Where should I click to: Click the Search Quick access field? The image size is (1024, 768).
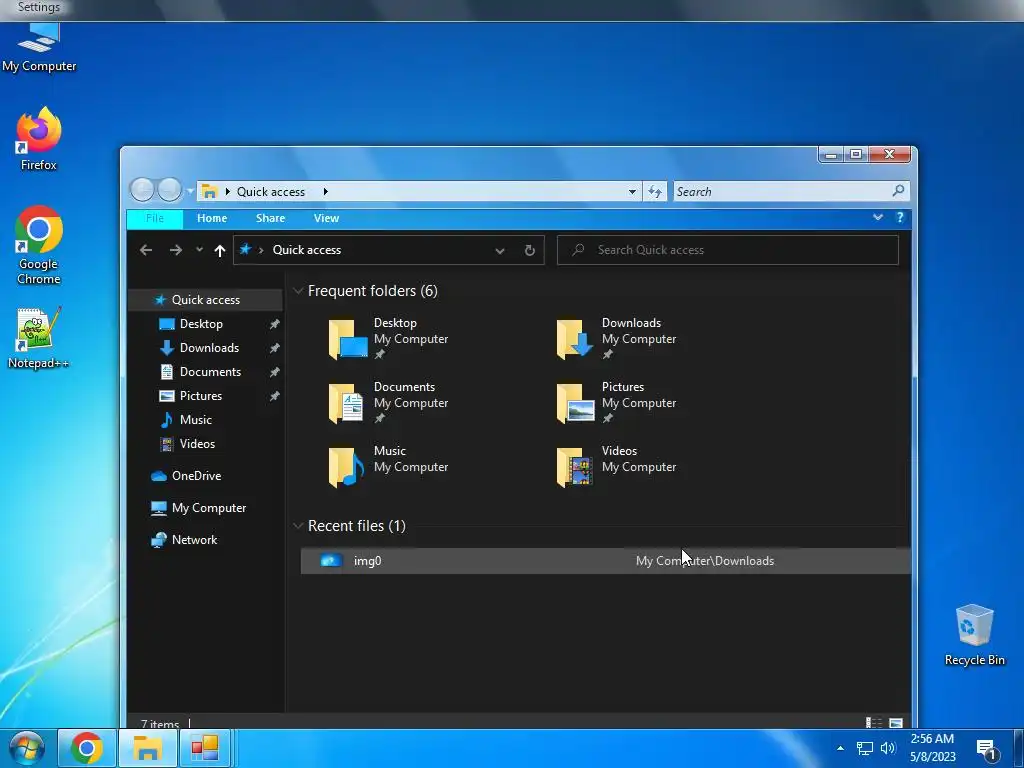[x=728, y=250]
